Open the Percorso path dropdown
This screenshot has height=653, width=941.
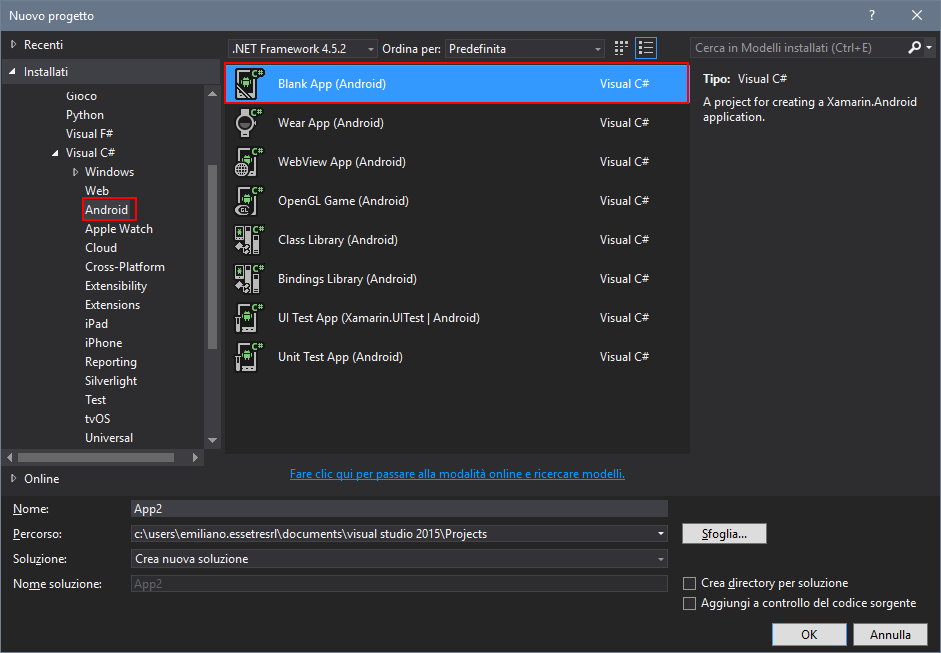click(661, 534)
